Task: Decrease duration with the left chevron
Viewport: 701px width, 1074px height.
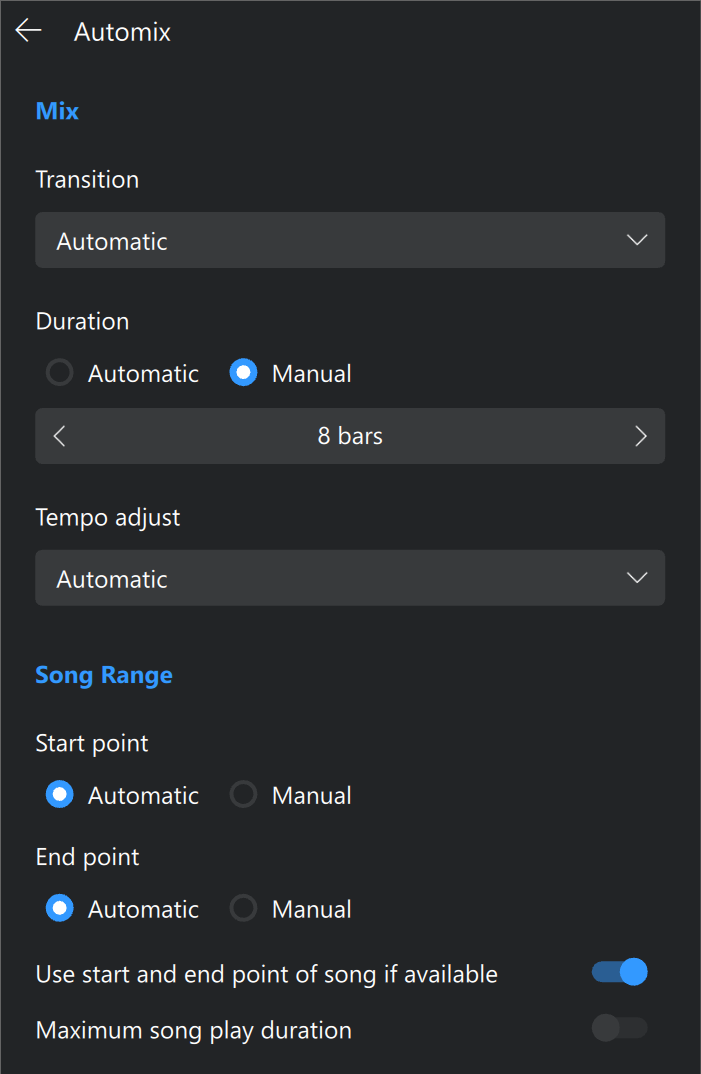Action: click(60, 436)
